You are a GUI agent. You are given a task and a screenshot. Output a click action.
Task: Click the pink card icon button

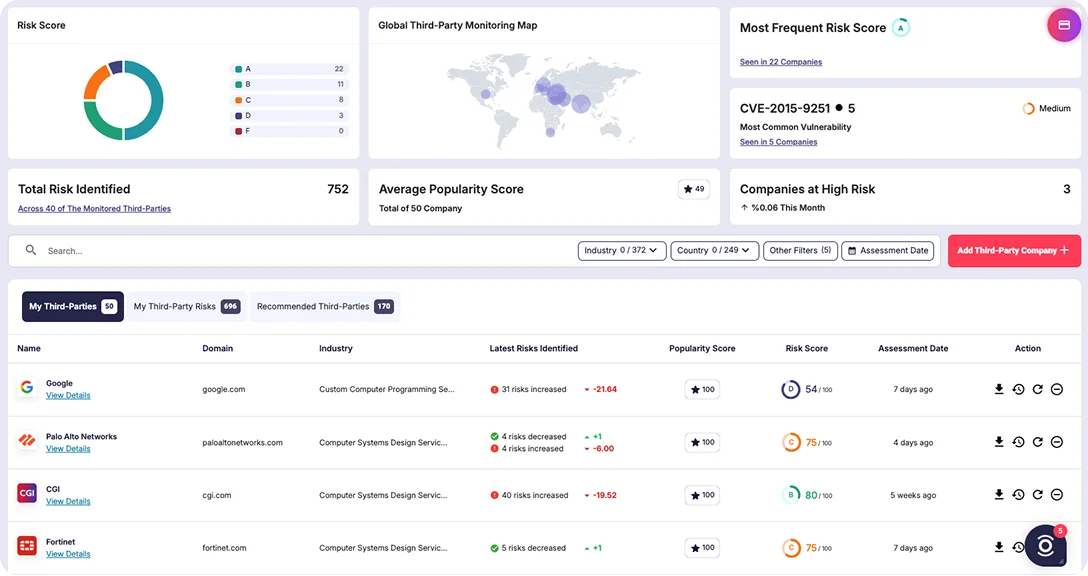[x=1064, y=25]
